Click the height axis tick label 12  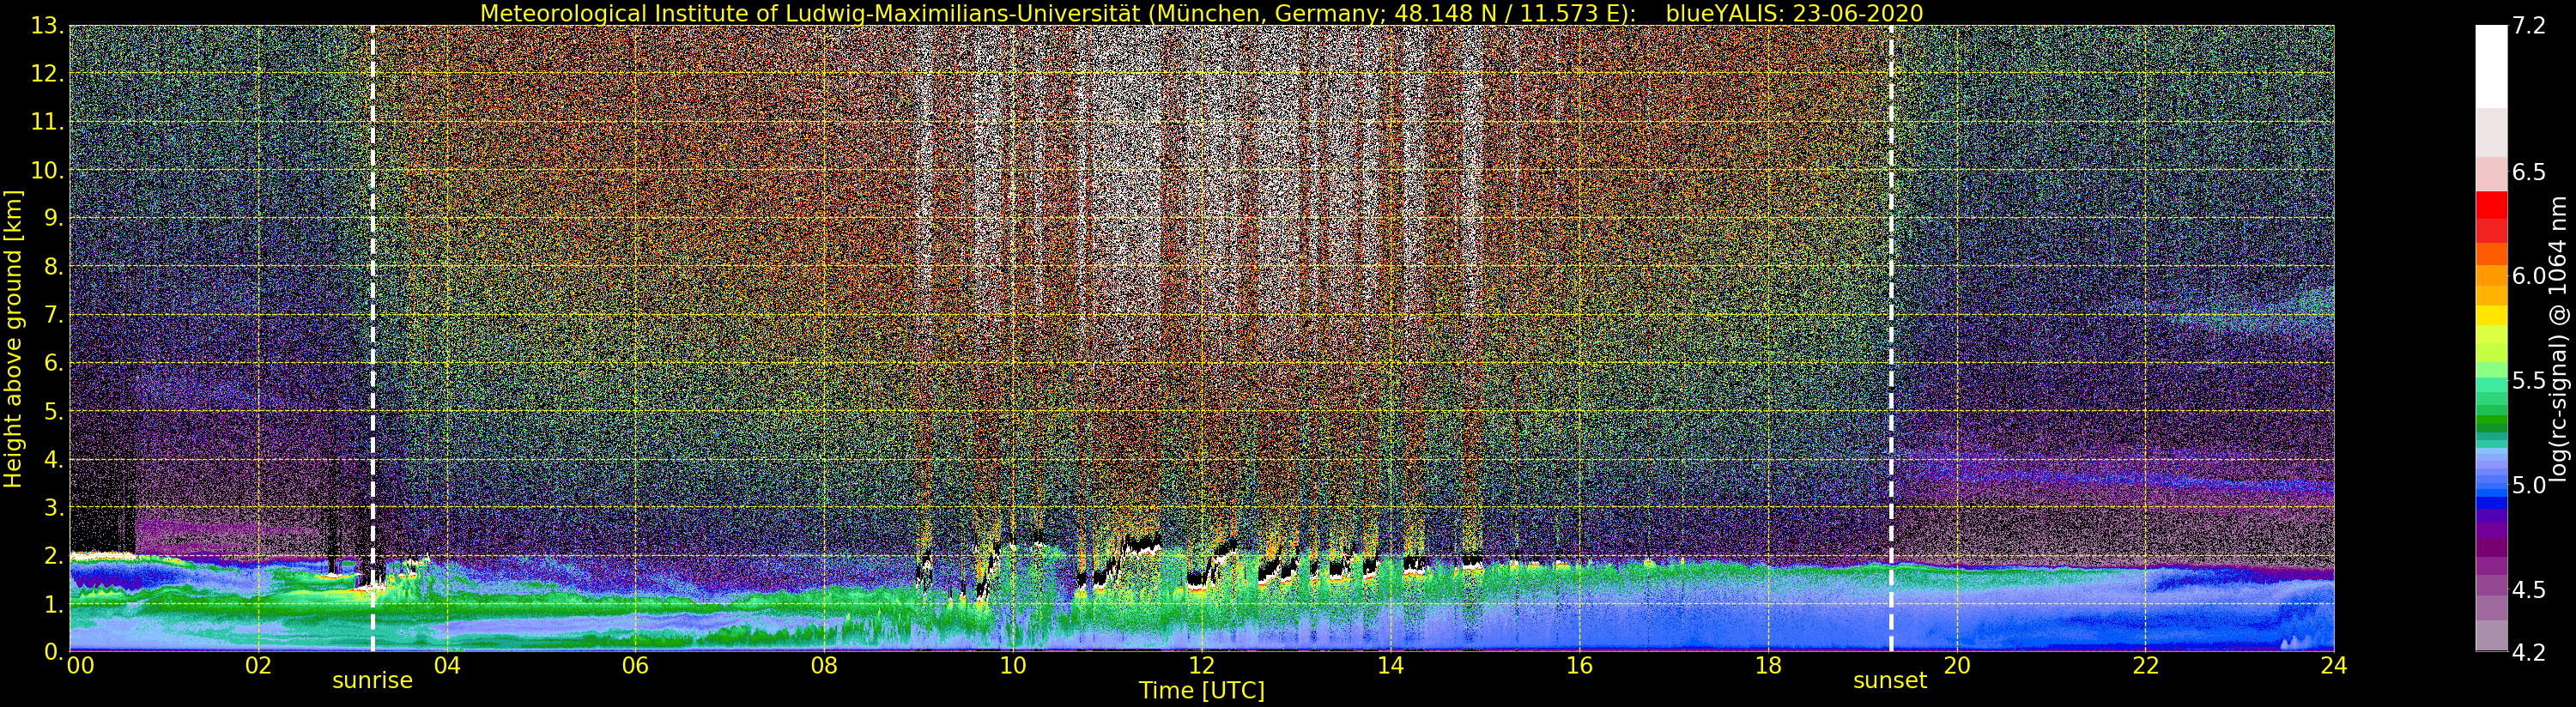coord(47,74)
